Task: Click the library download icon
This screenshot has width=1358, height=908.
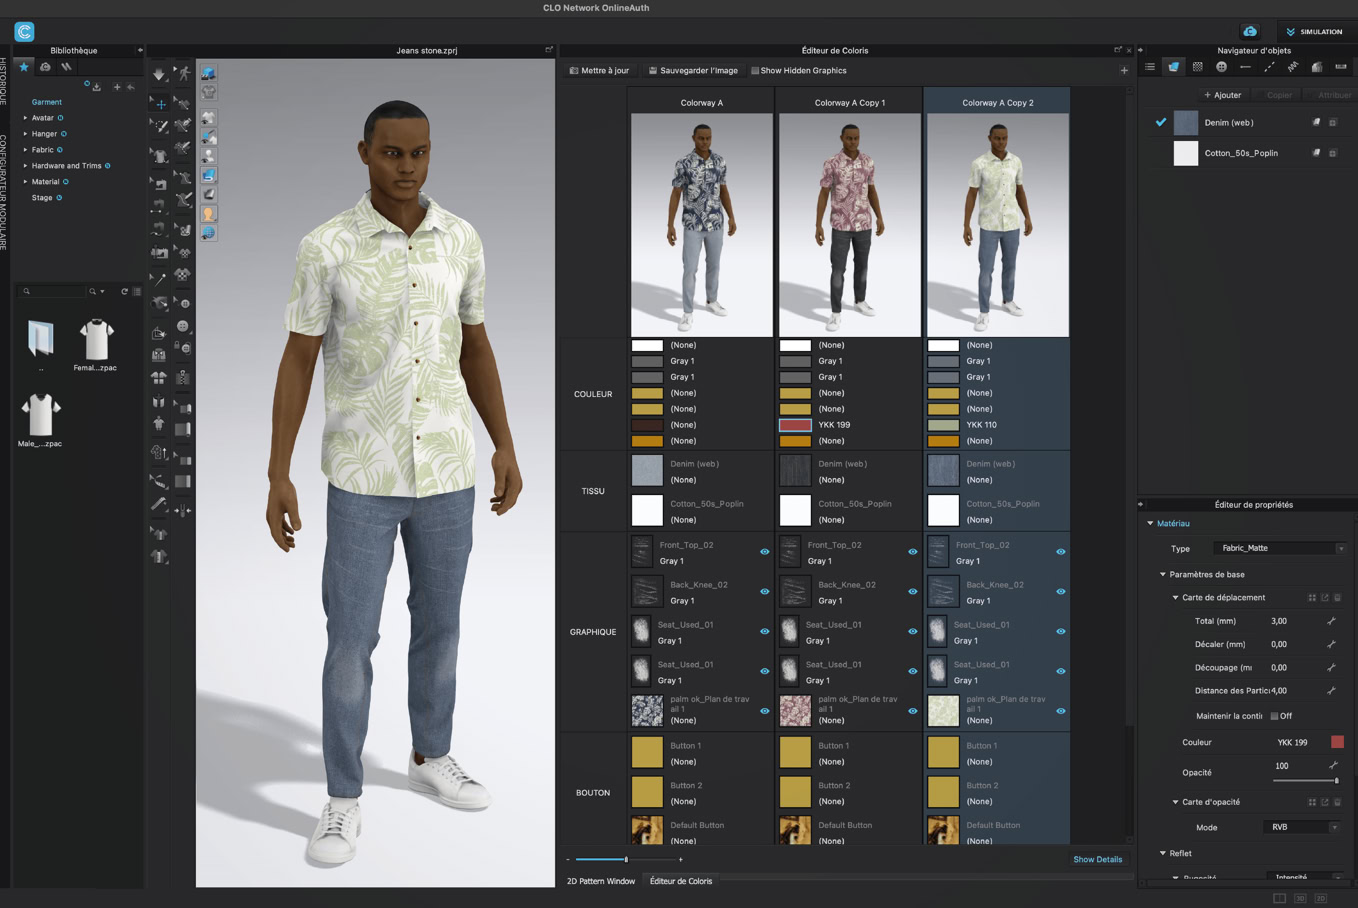Action: 97,87
